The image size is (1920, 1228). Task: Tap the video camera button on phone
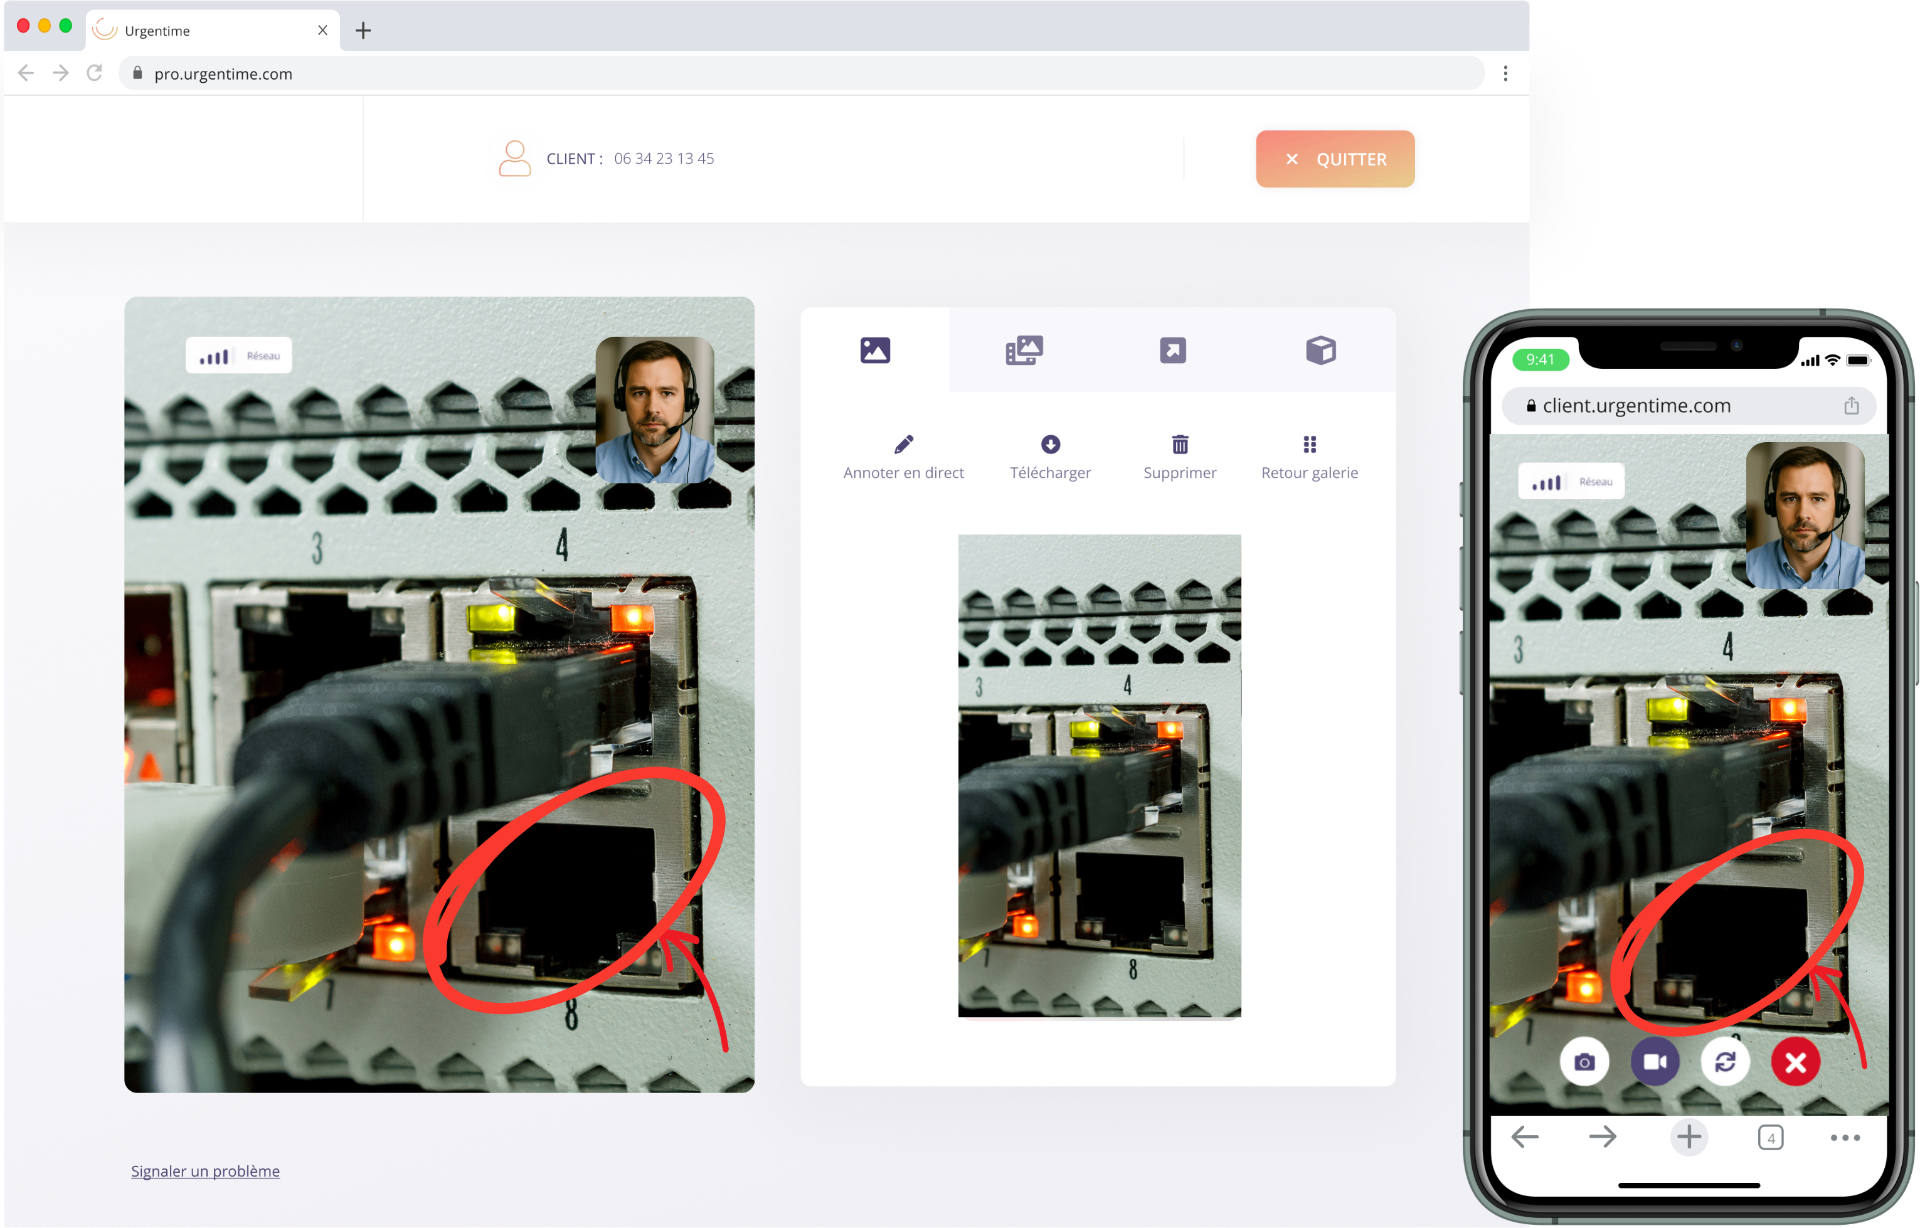click(1655, 1062)
